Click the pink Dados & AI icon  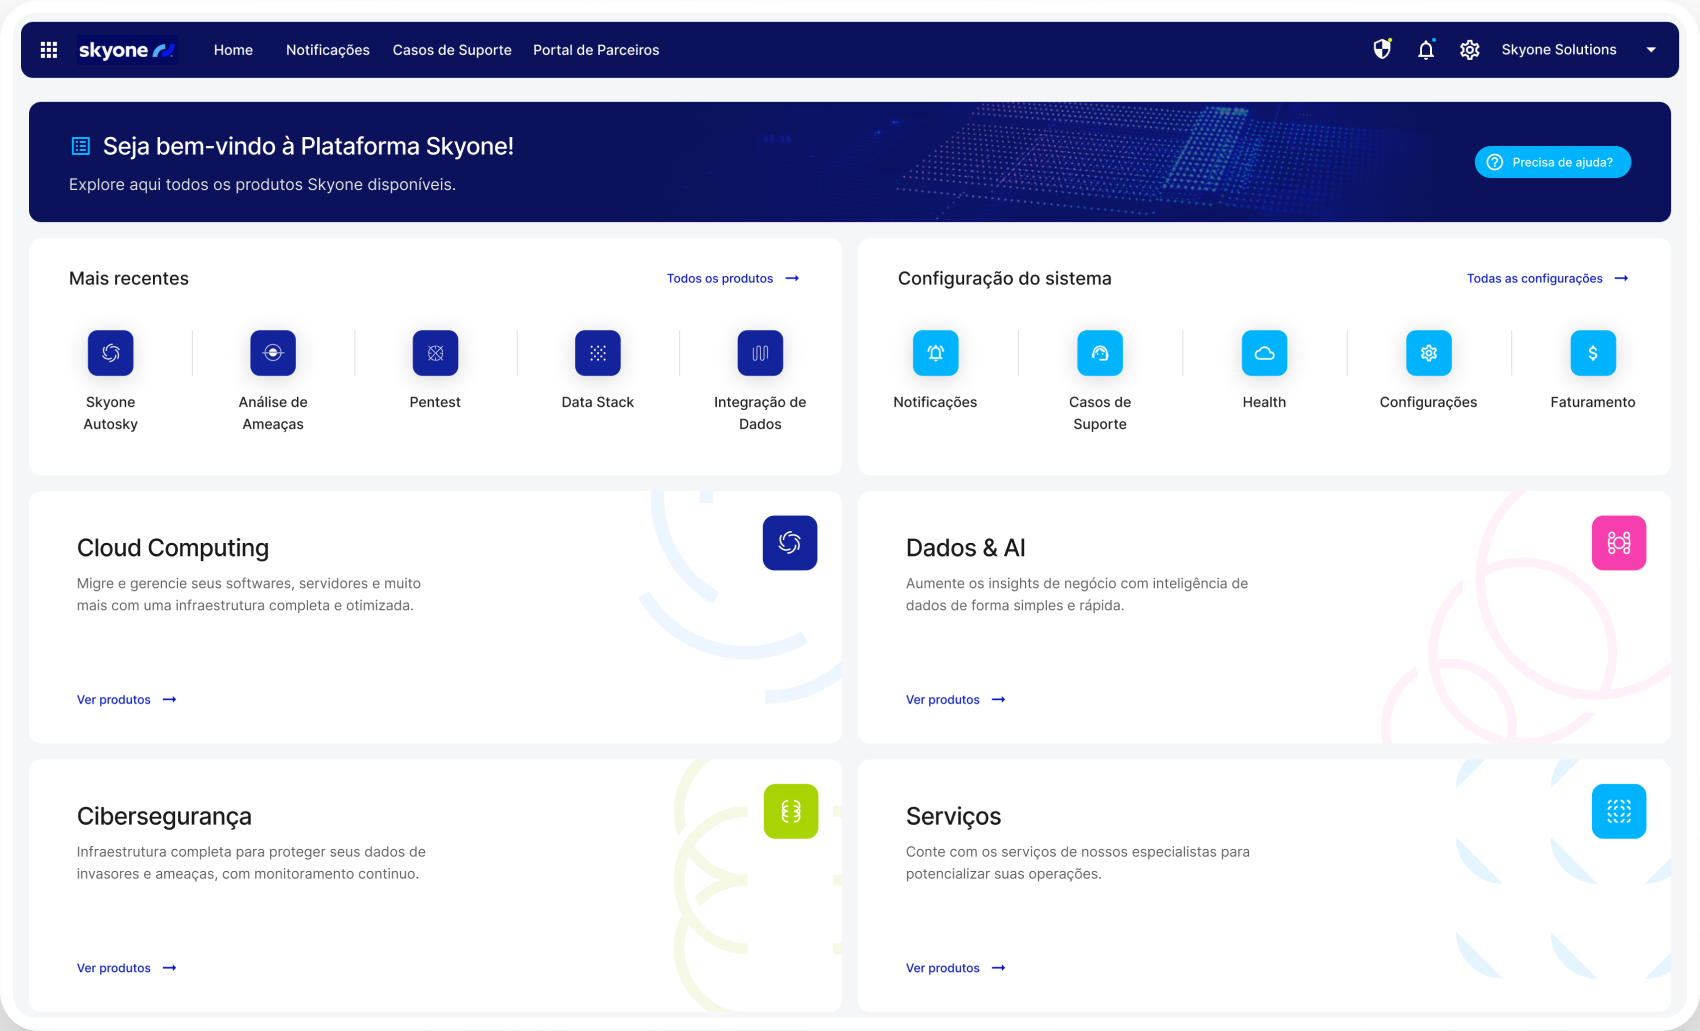click(x=1619, y=543)
